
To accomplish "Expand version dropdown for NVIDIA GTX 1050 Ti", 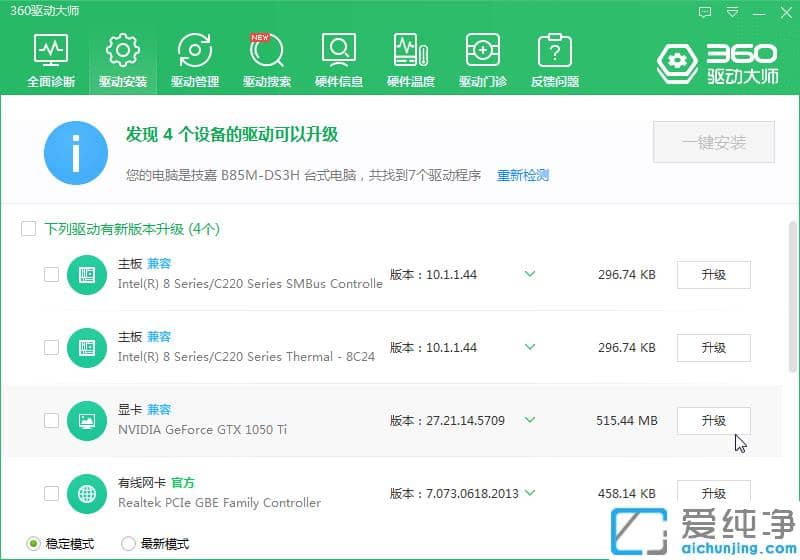I will click(530, 420).
